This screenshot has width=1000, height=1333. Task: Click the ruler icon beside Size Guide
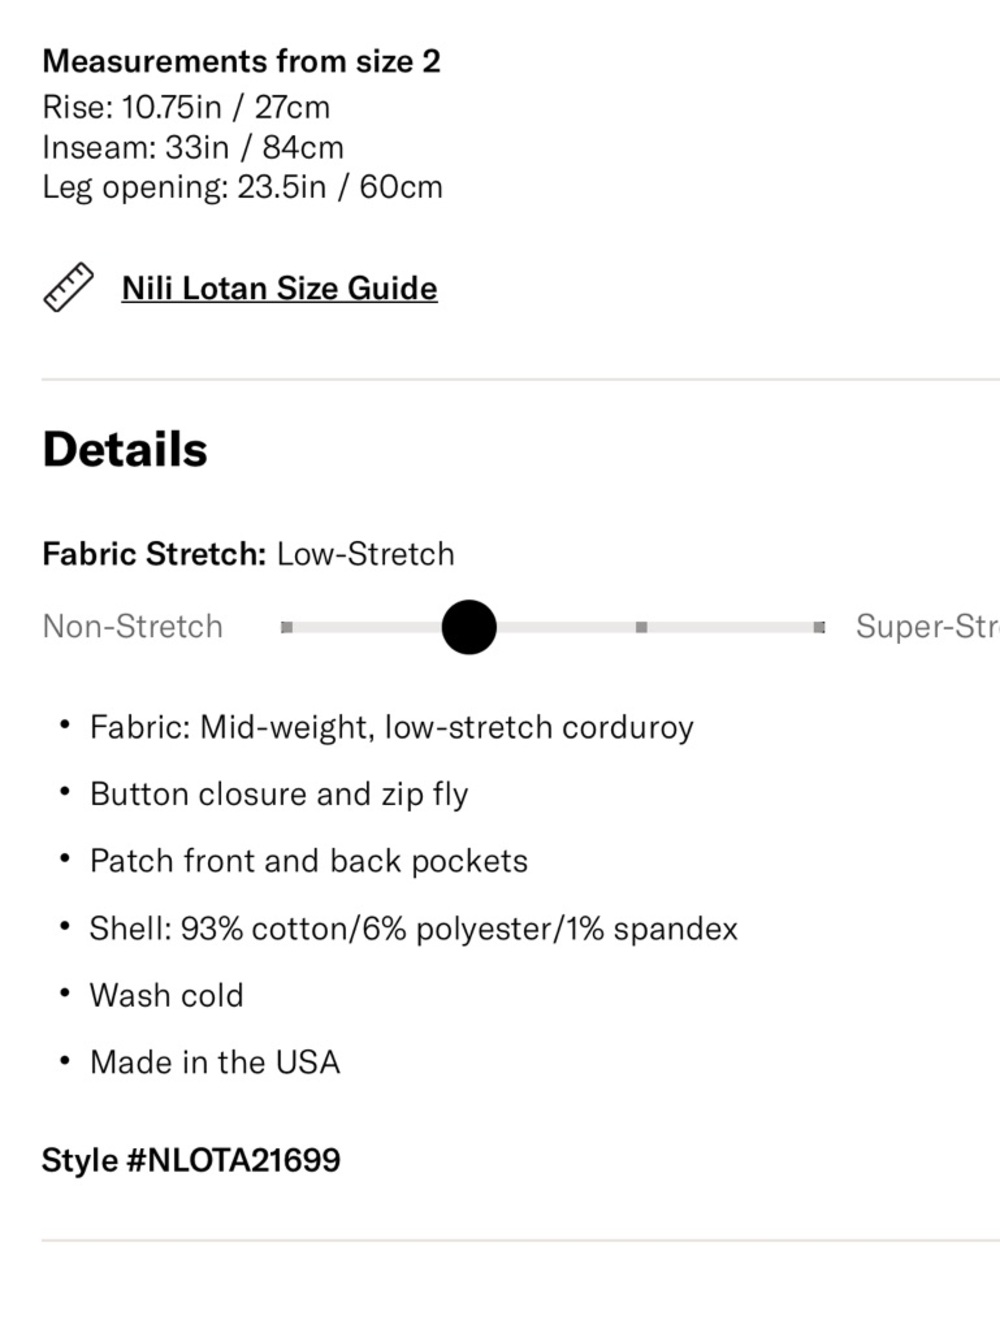tap(68, 288)
